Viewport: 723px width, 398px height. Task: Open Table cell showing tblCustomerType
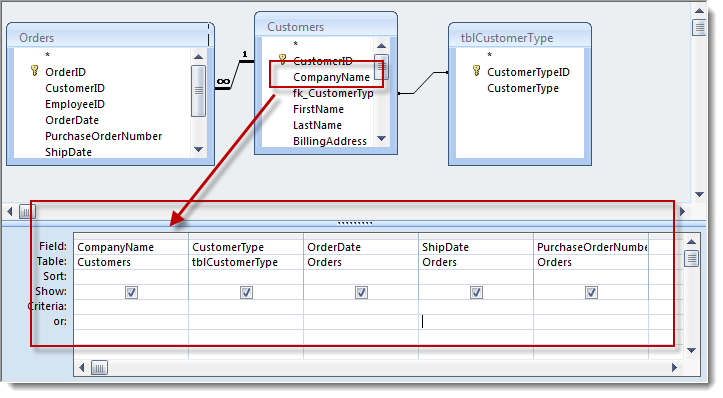246,262
